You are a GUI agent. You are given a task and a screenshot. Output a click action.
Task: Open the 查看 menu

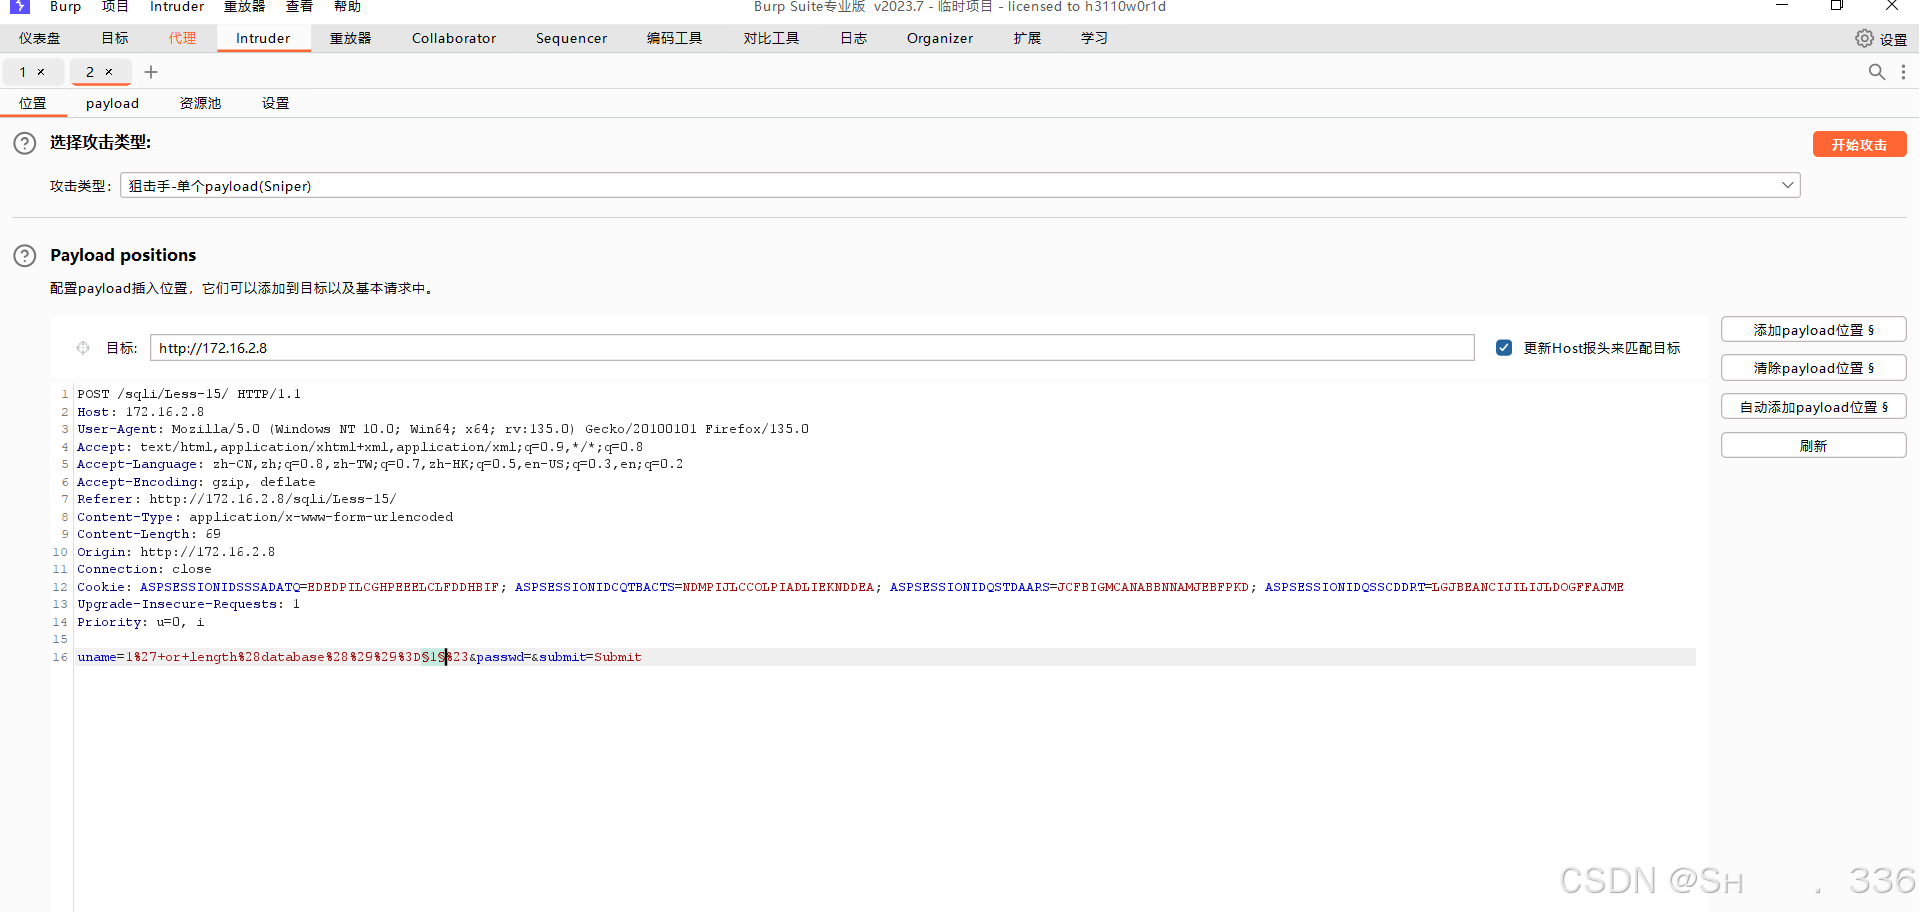299,7
